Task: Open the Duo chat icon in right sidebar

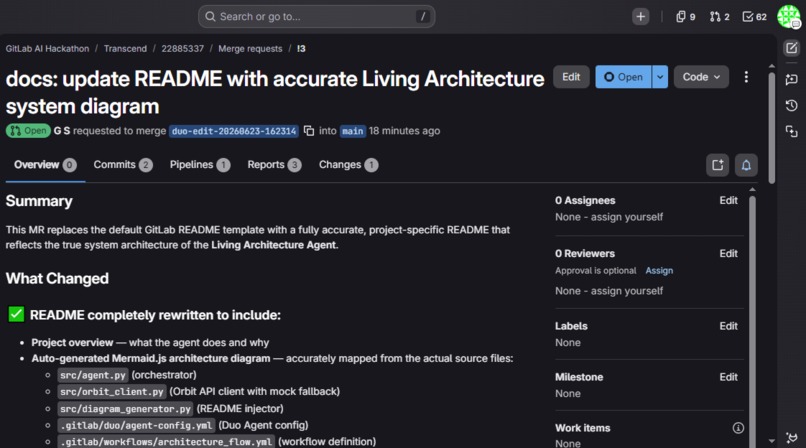Action: (792, 79)
